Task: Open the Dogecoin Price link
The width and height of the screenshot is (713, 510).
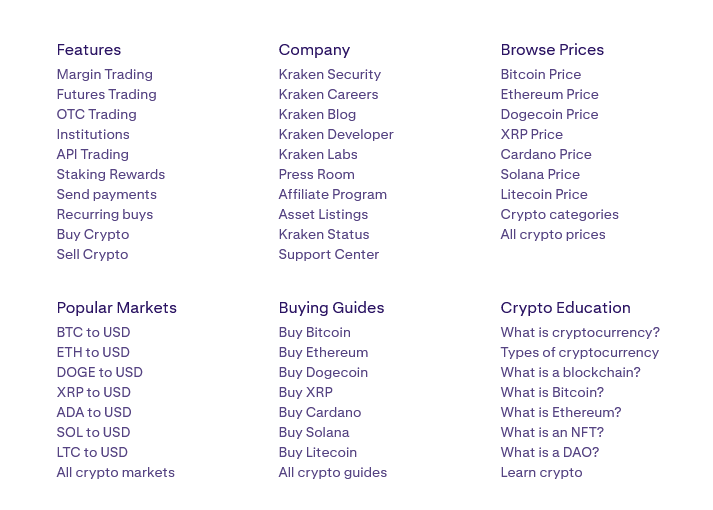Action: pos(549,114)
